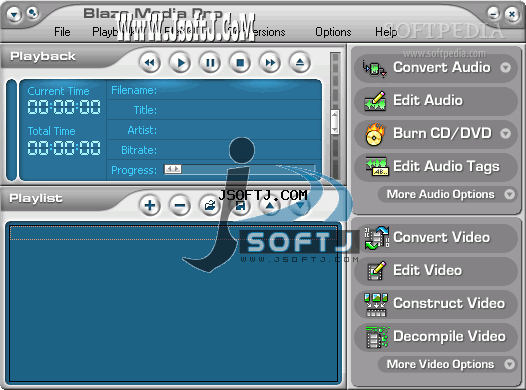Image resolution: width=526 pixels, height=390 pixels.
Task: Add a file with the playlist plus button
Action: pyautogui.click(x=150, y=205)
